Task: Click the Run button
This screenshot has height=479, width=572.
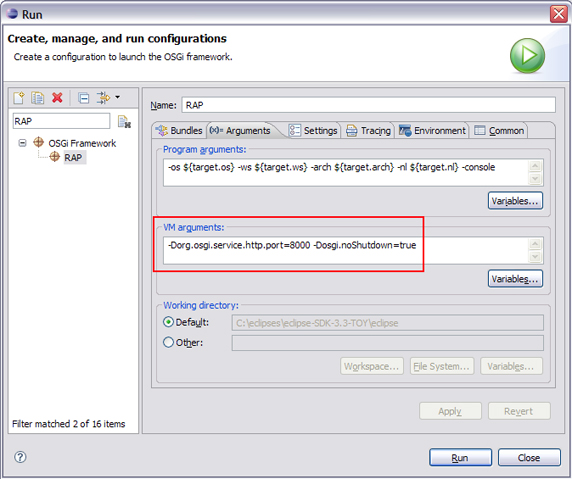Action: (x=460, y=457)
